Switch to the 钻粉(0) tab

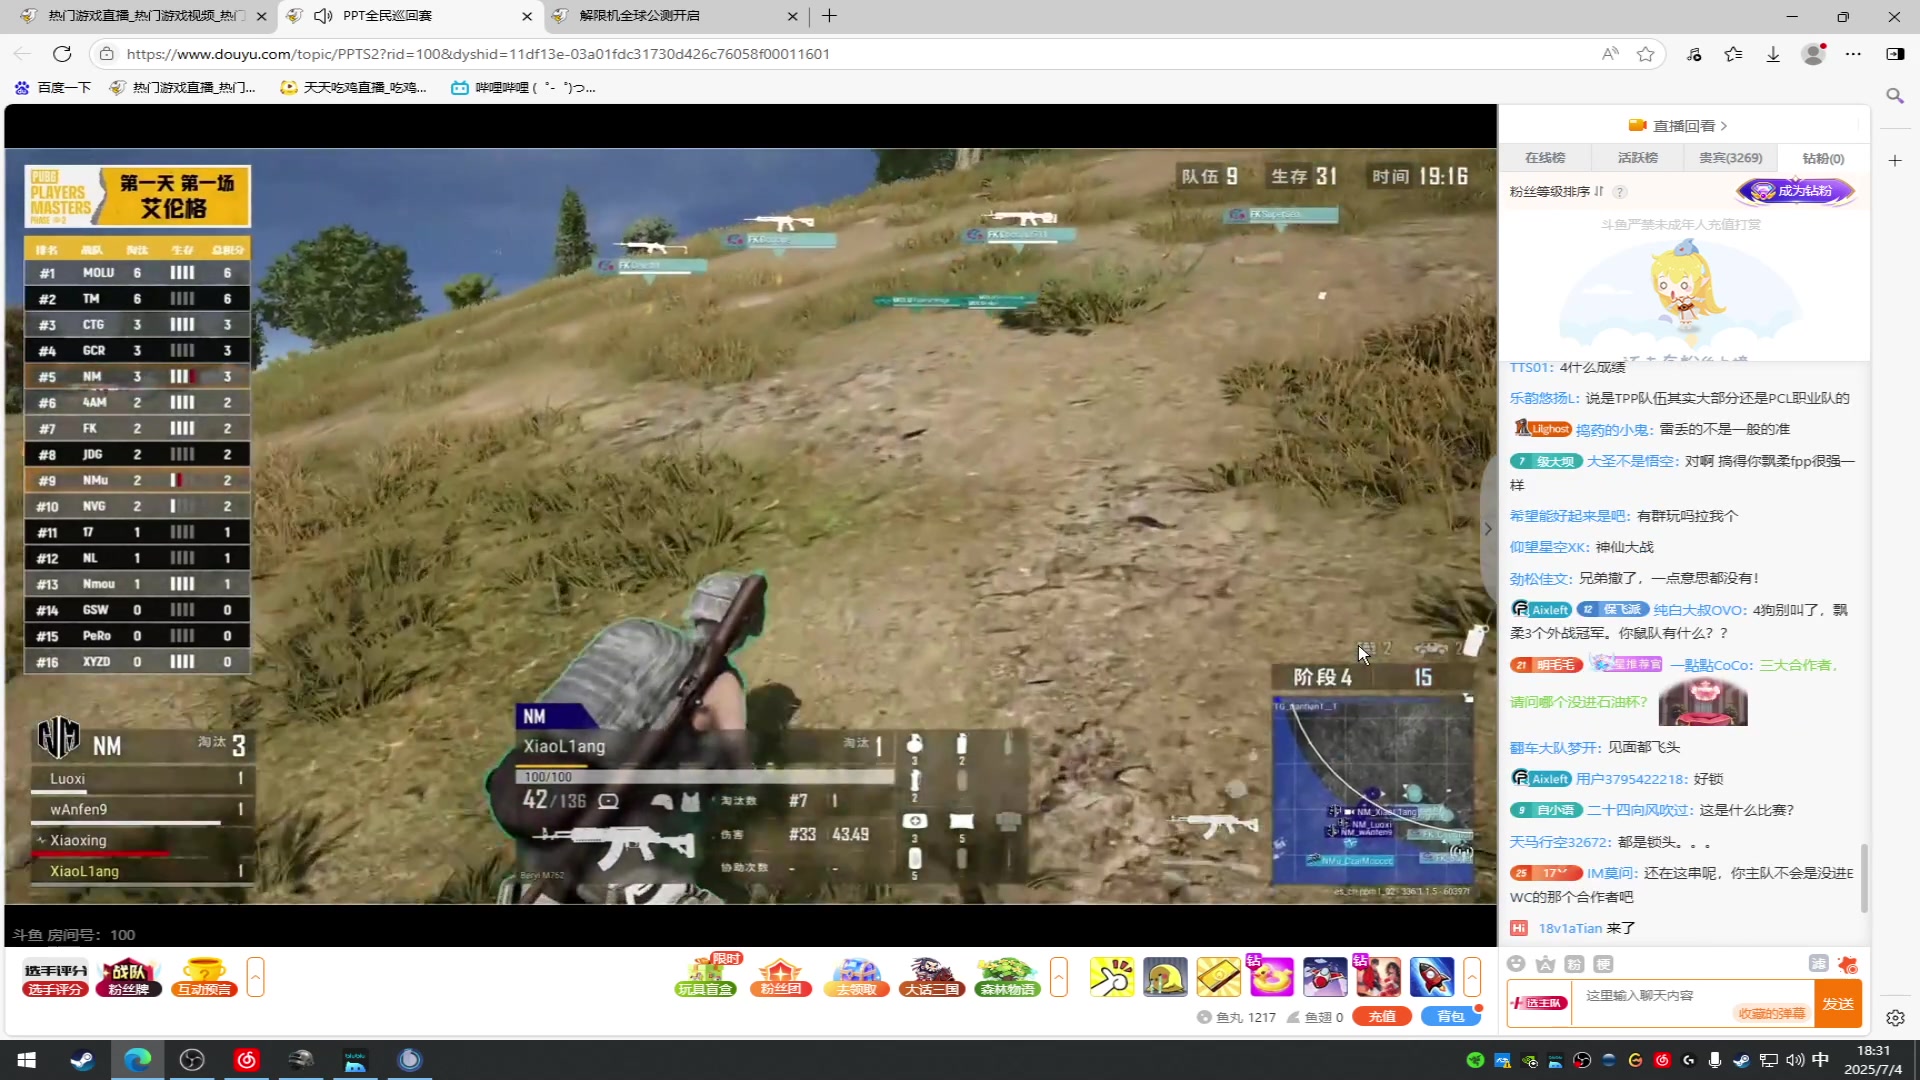[x=1823, y=158]
